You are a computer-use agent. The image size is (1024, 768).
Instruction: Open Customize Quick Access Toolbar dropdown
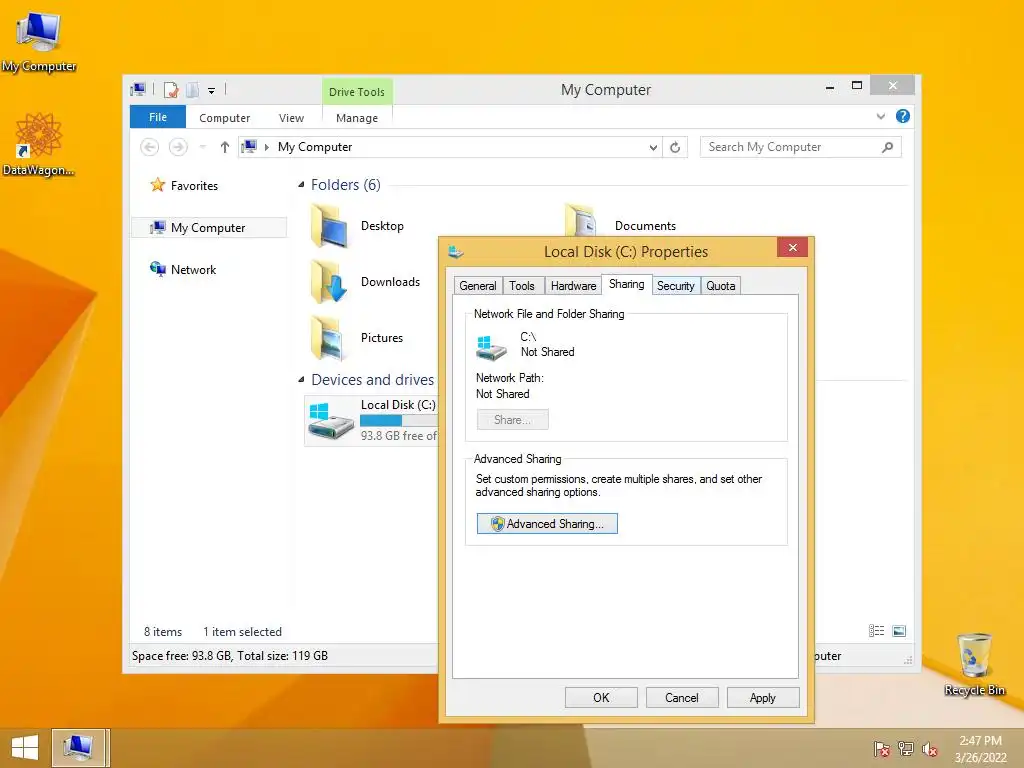(212, 91)
